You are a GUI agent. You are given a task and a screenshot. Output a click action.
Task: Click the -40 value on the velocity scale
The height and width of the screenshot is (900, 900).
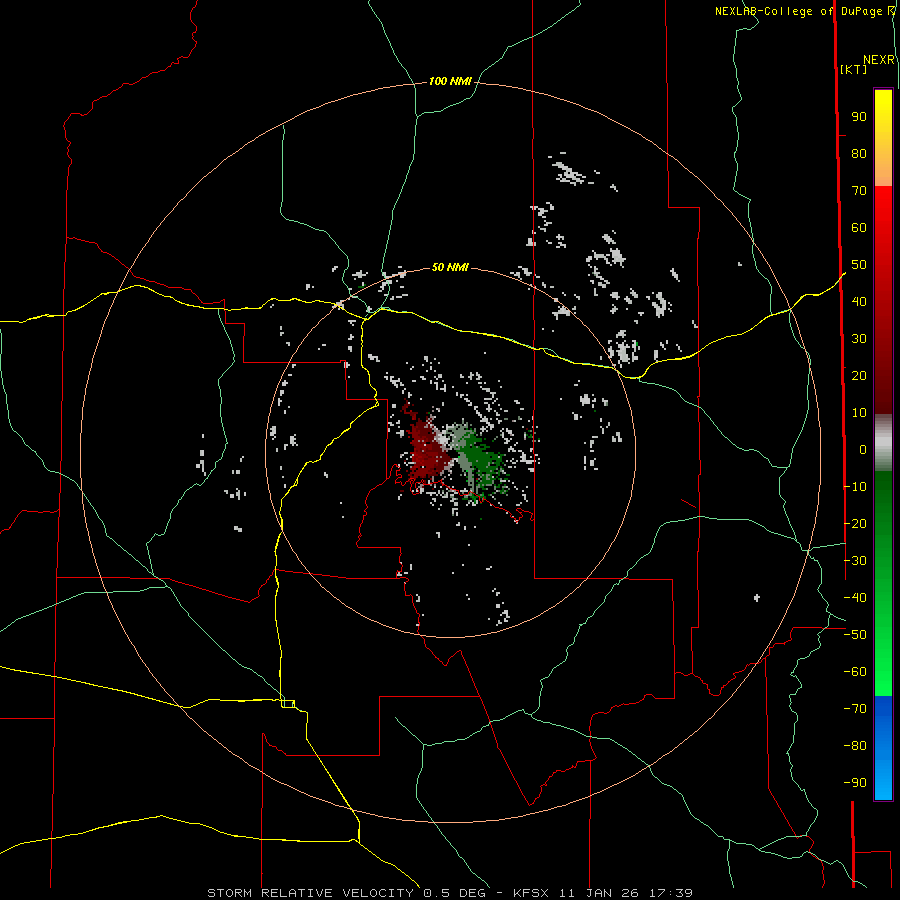pyautogui.click(x=855, y=598)
